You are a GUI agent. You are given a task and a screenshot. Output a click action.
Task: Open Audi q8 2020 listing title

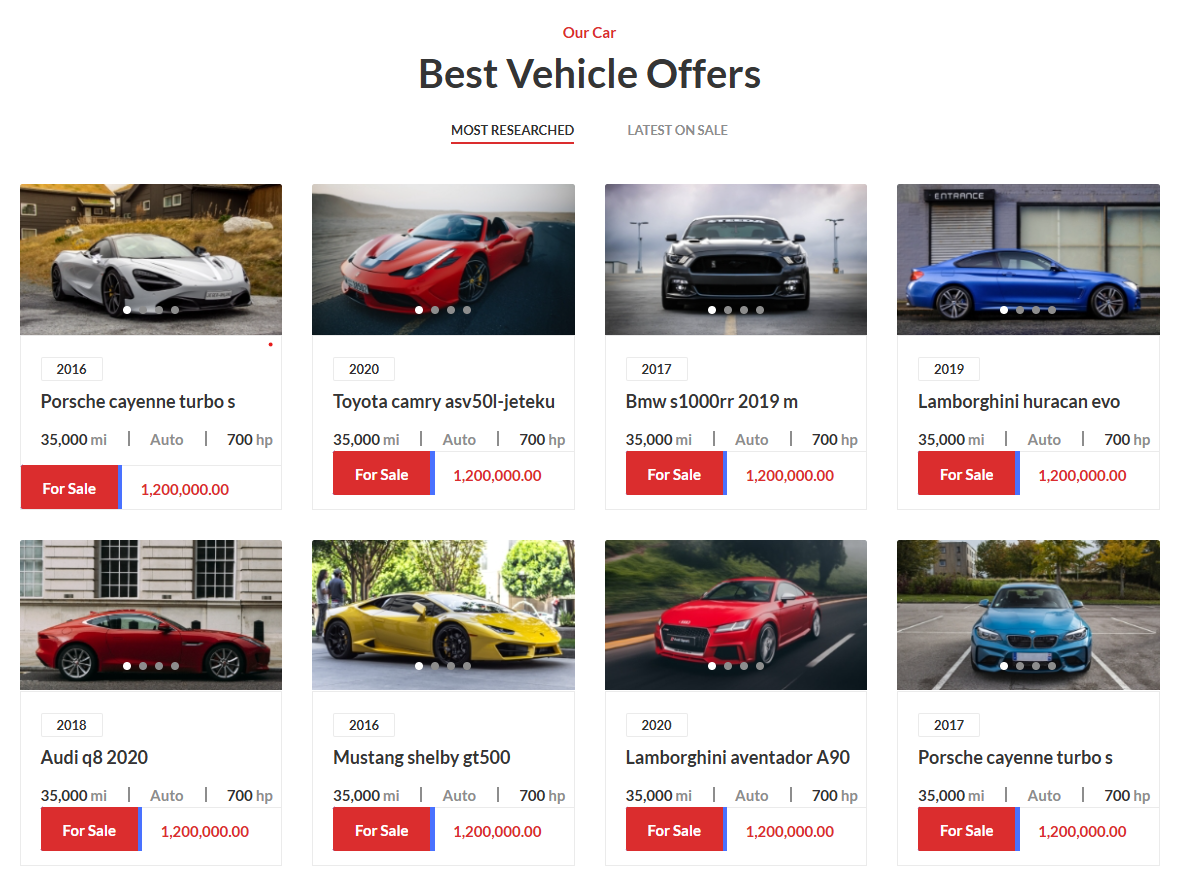[x=94, y=758]
